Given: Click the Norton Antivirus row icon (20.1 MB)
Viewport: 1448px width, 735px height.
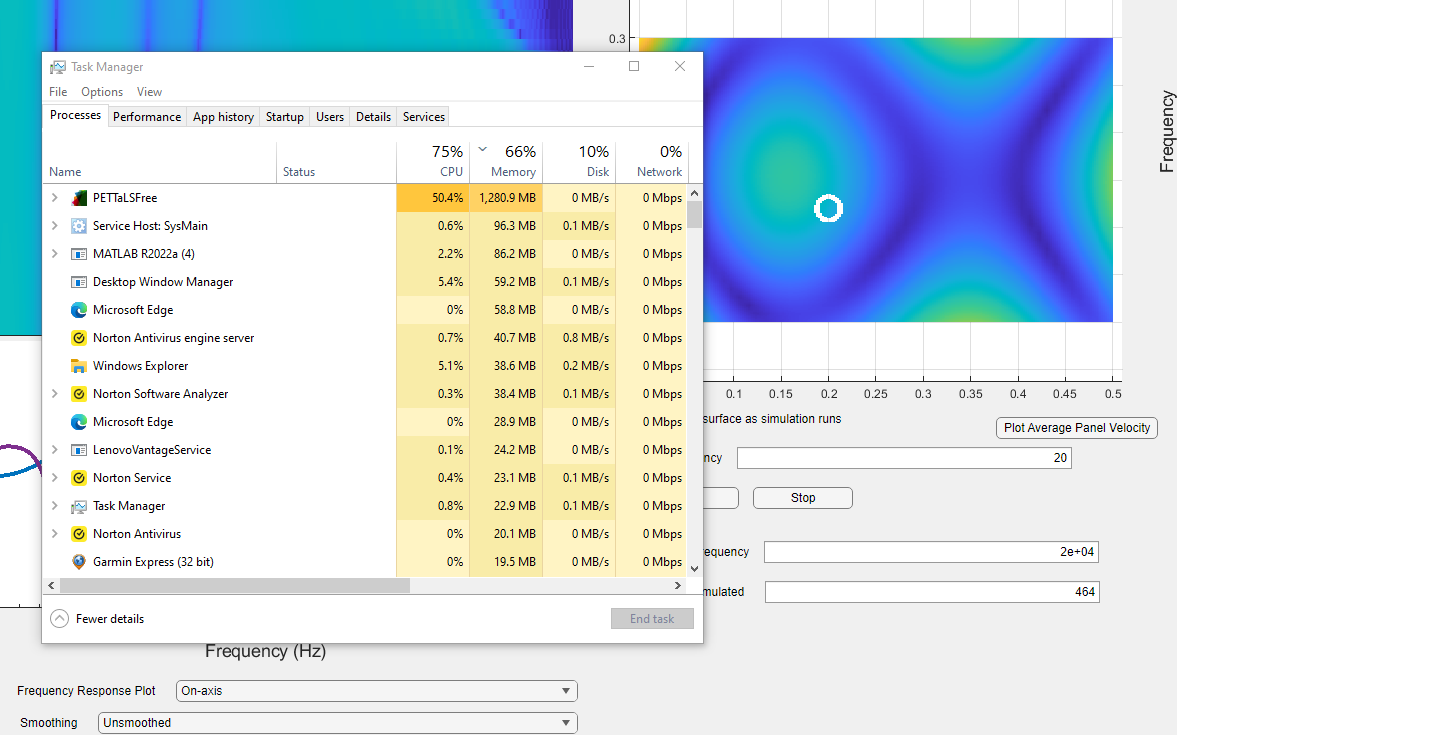Looking at the screenshot, I should click(x=79, y=534).
